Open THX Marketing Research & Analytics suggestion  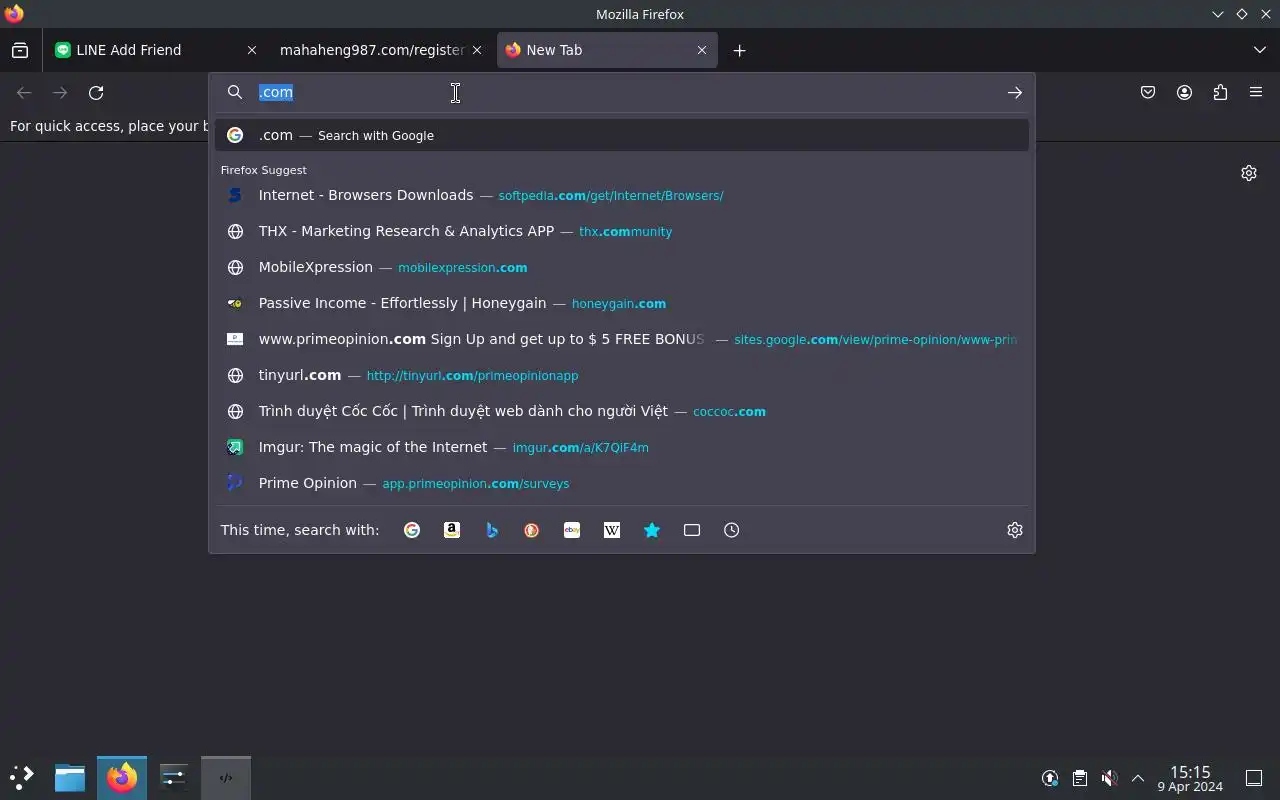[x=622, y=231]
